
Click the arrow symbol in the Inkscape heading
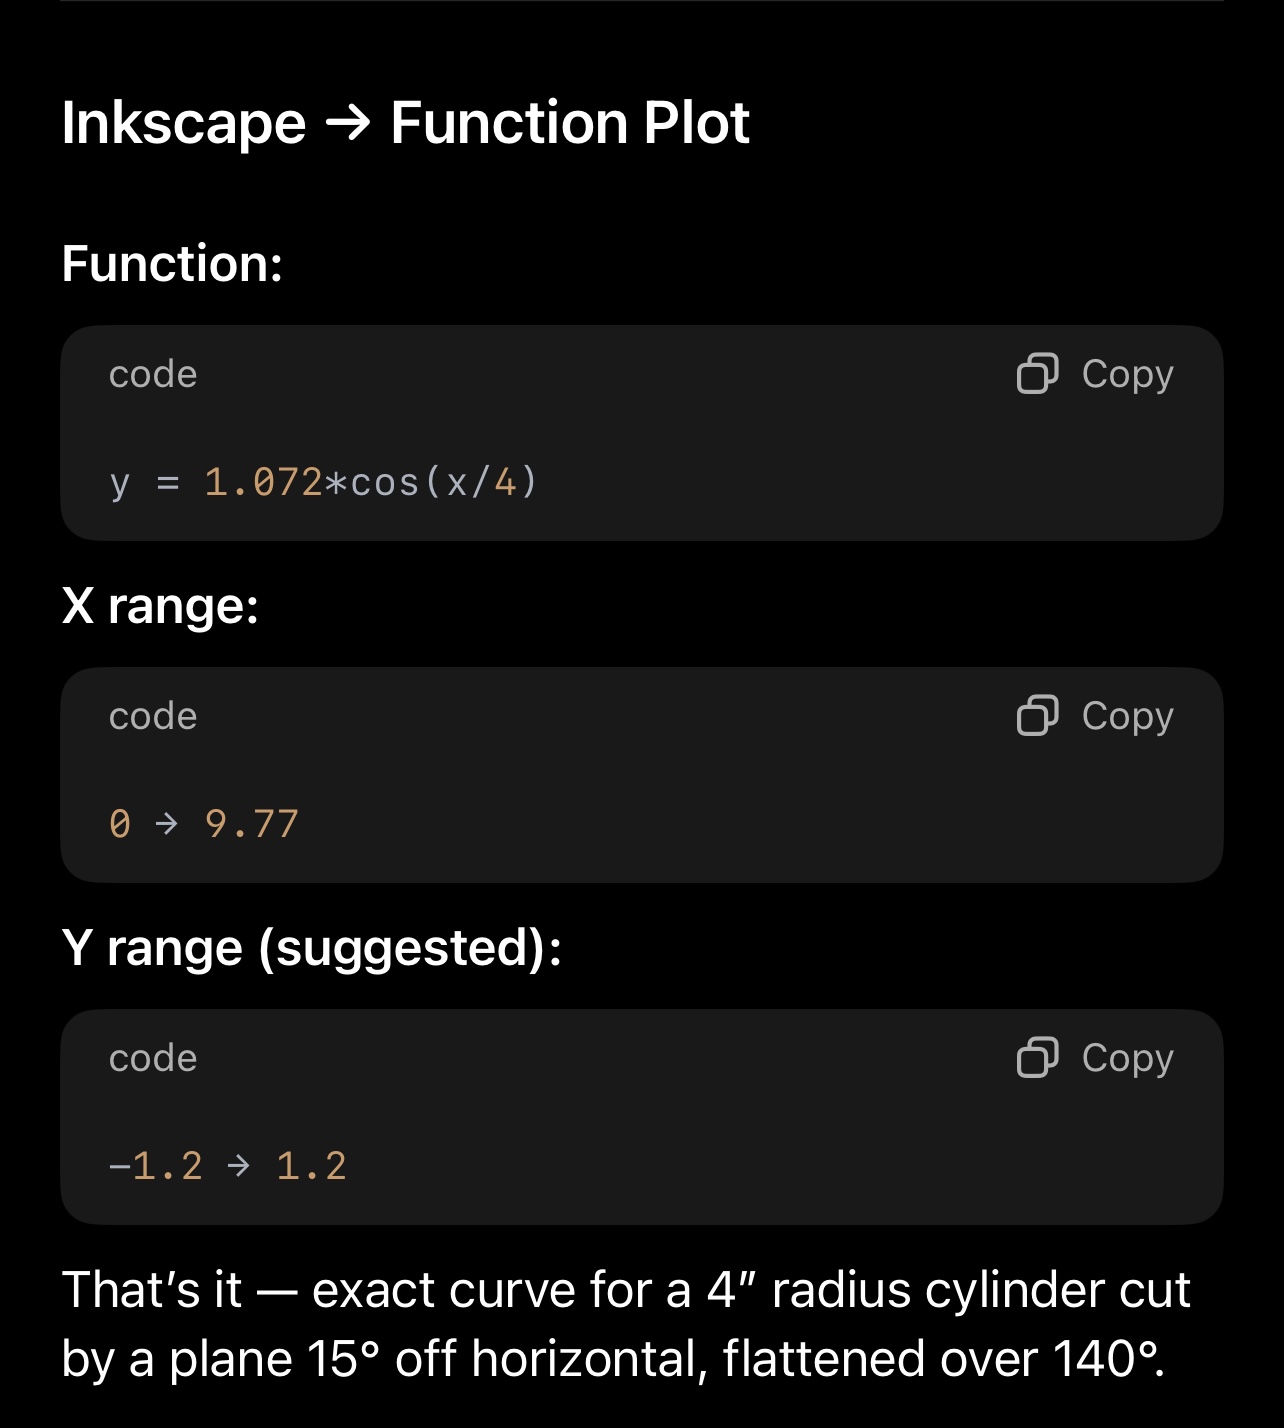[348, 124]
